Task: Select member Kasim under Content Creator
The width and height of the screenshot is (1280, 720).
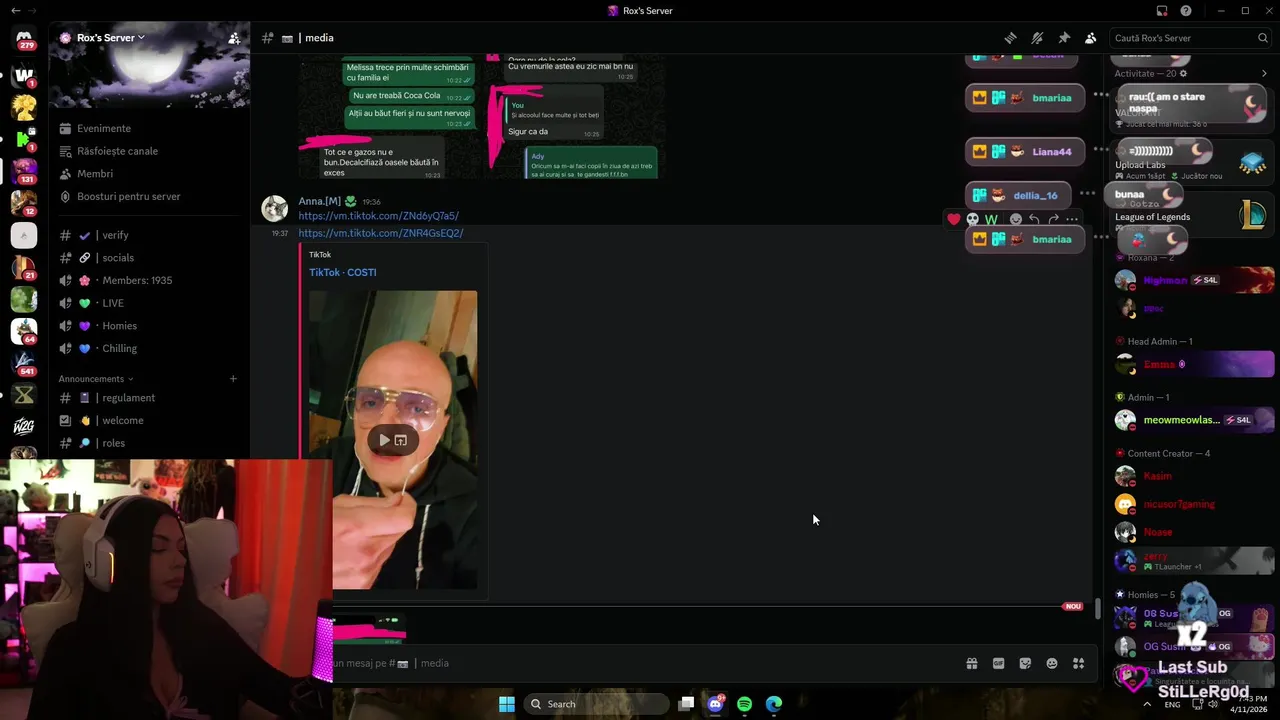Action: pos(1192,476)
